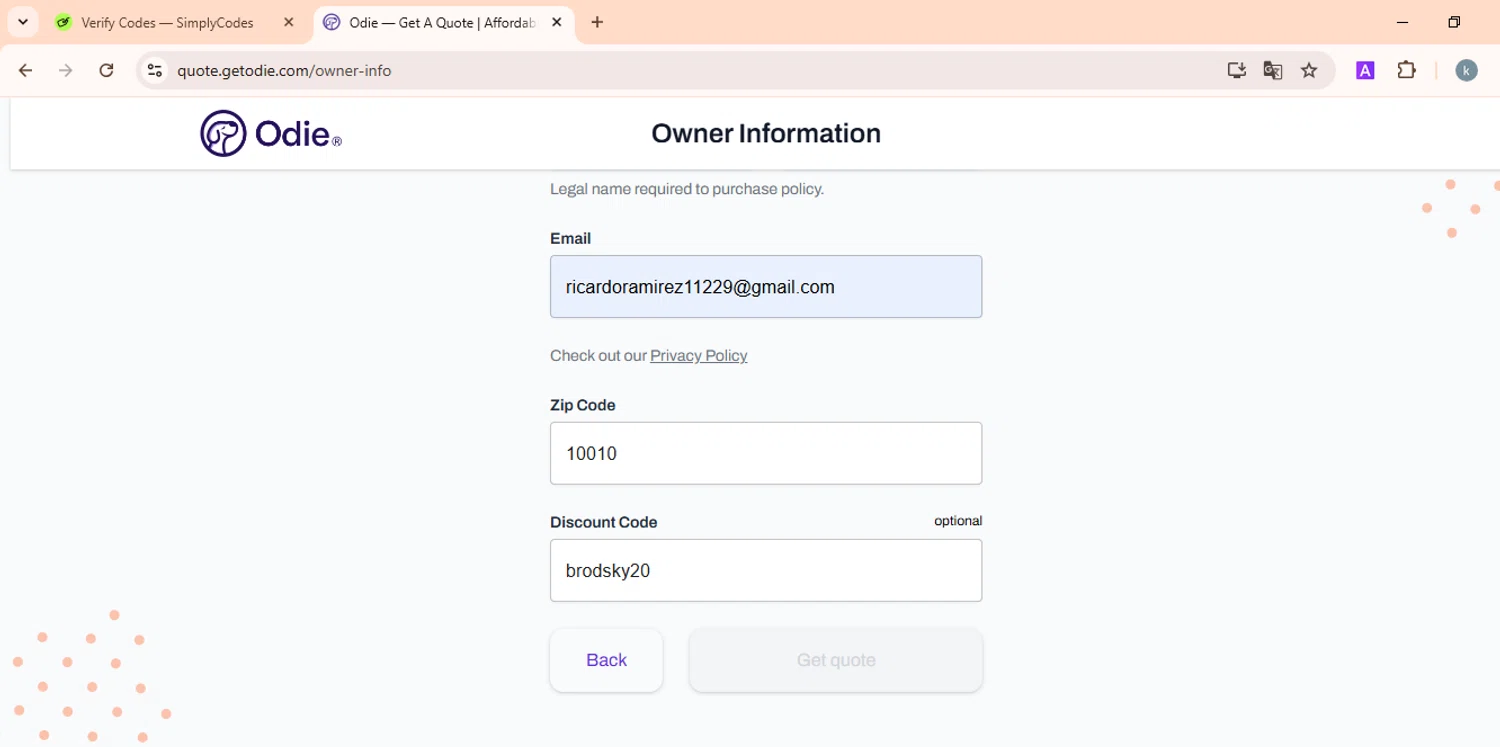Click the Owner Information heading
This screenshot has width=1500, height=747.
click(766, 133)
